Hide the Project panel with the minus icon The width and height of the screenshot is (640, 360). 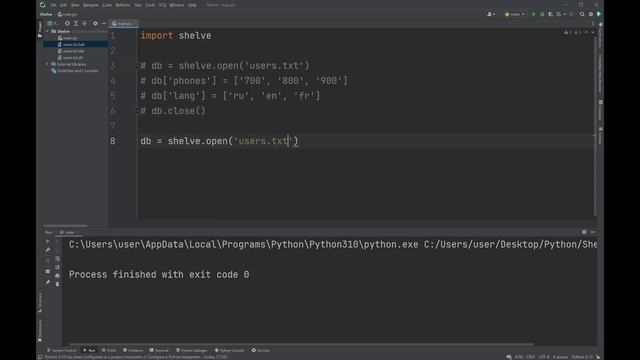[104, 24]
